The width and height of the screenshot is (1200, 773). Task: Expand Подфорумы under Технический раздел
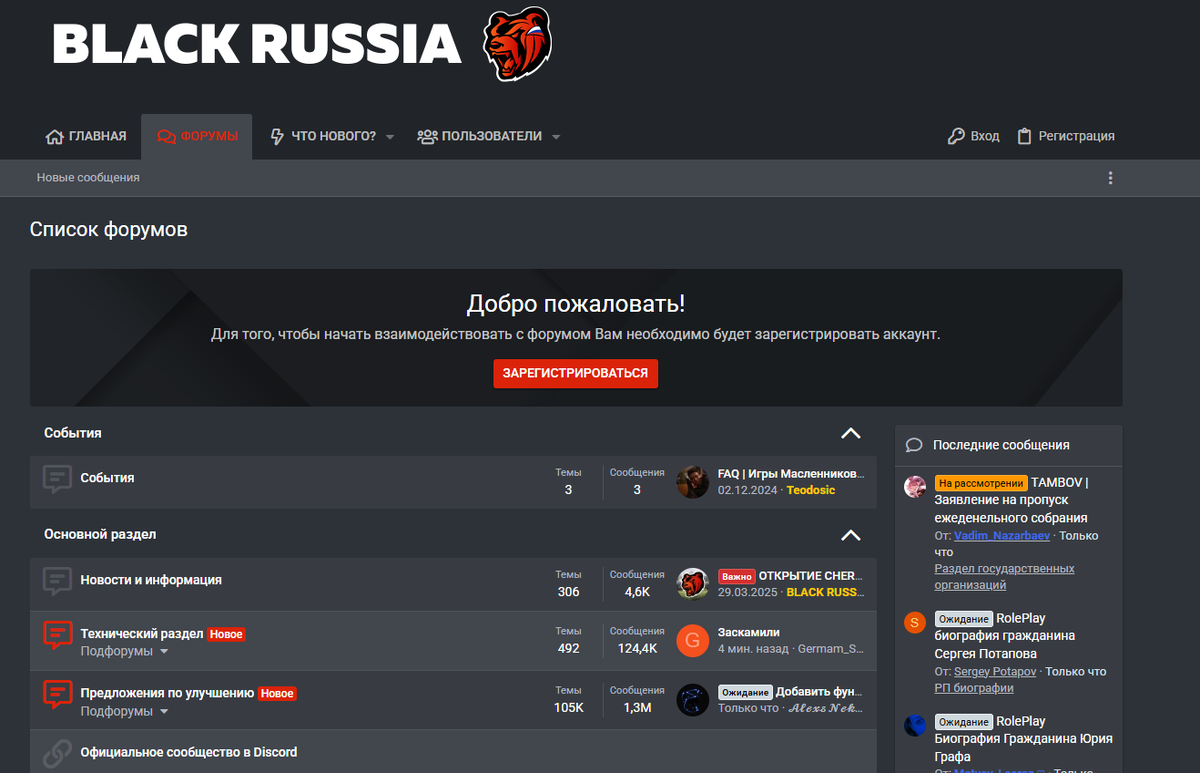124,651
